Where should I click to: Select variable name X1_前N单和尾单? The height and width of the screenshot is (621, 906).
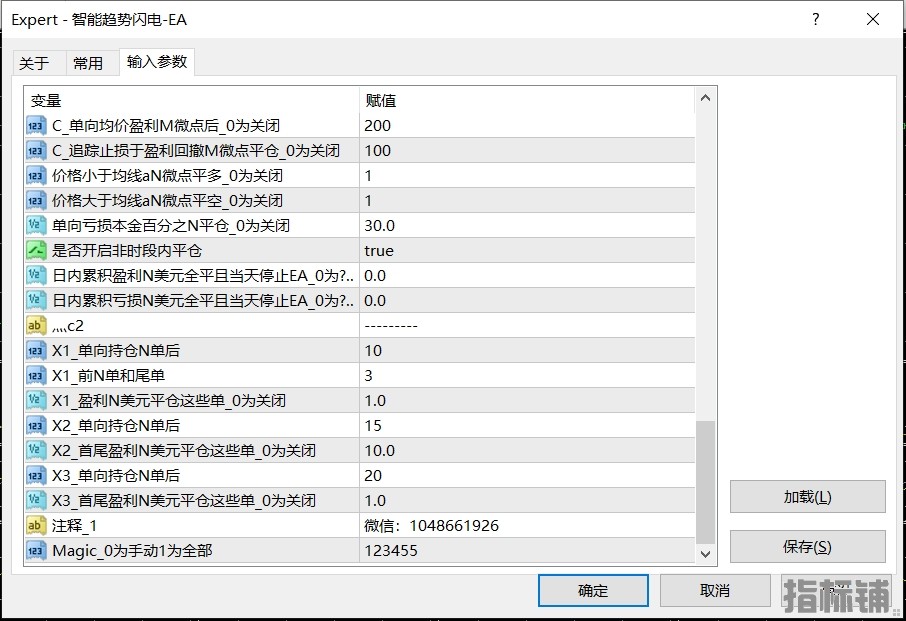(109, 376)
